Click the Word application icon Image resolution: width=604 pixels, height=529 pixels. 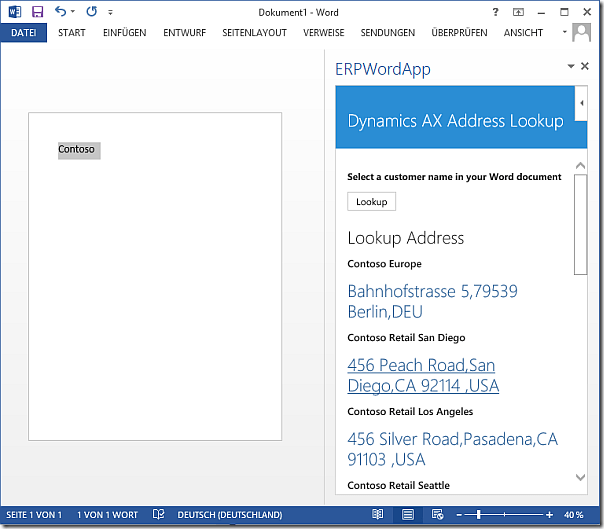14,12
